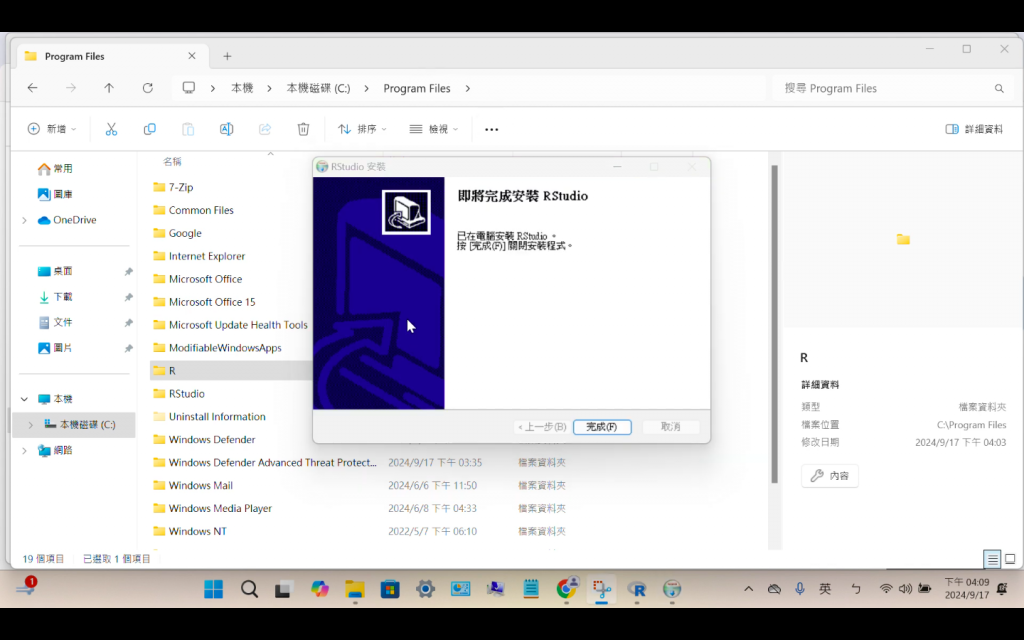Viewport: 1024px width, 640px height.
Task: Open Windows Start button on taskbar
Action: coord(214,589)
